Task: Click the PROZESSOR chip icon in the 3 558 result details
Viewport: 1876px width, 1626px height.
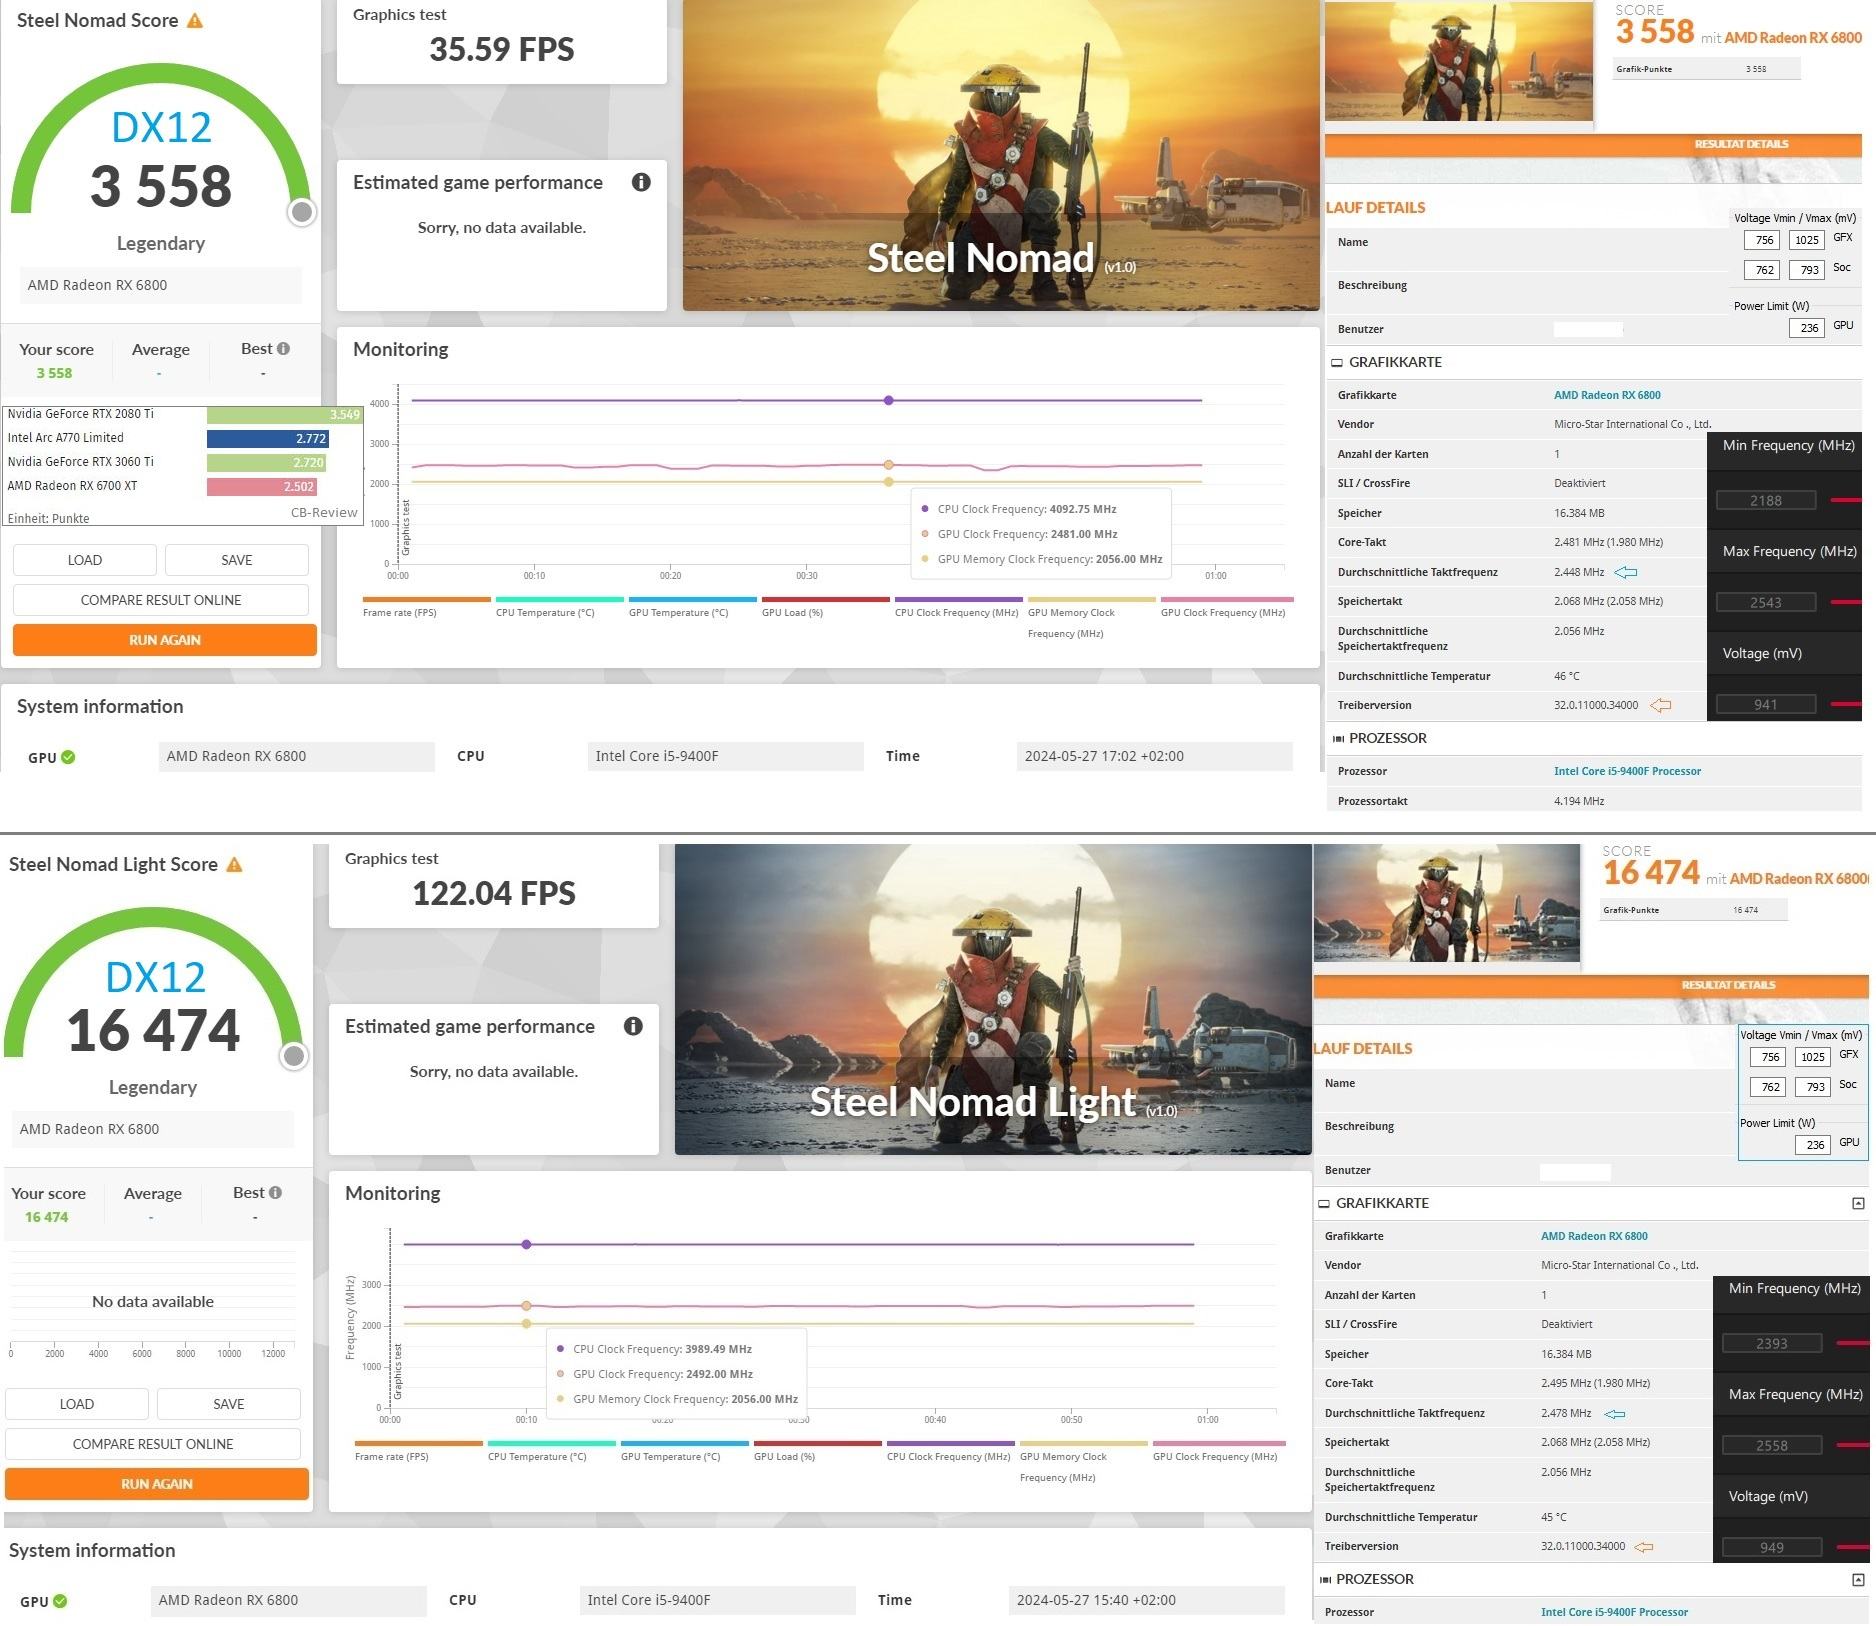Action: pos(1338,739)
